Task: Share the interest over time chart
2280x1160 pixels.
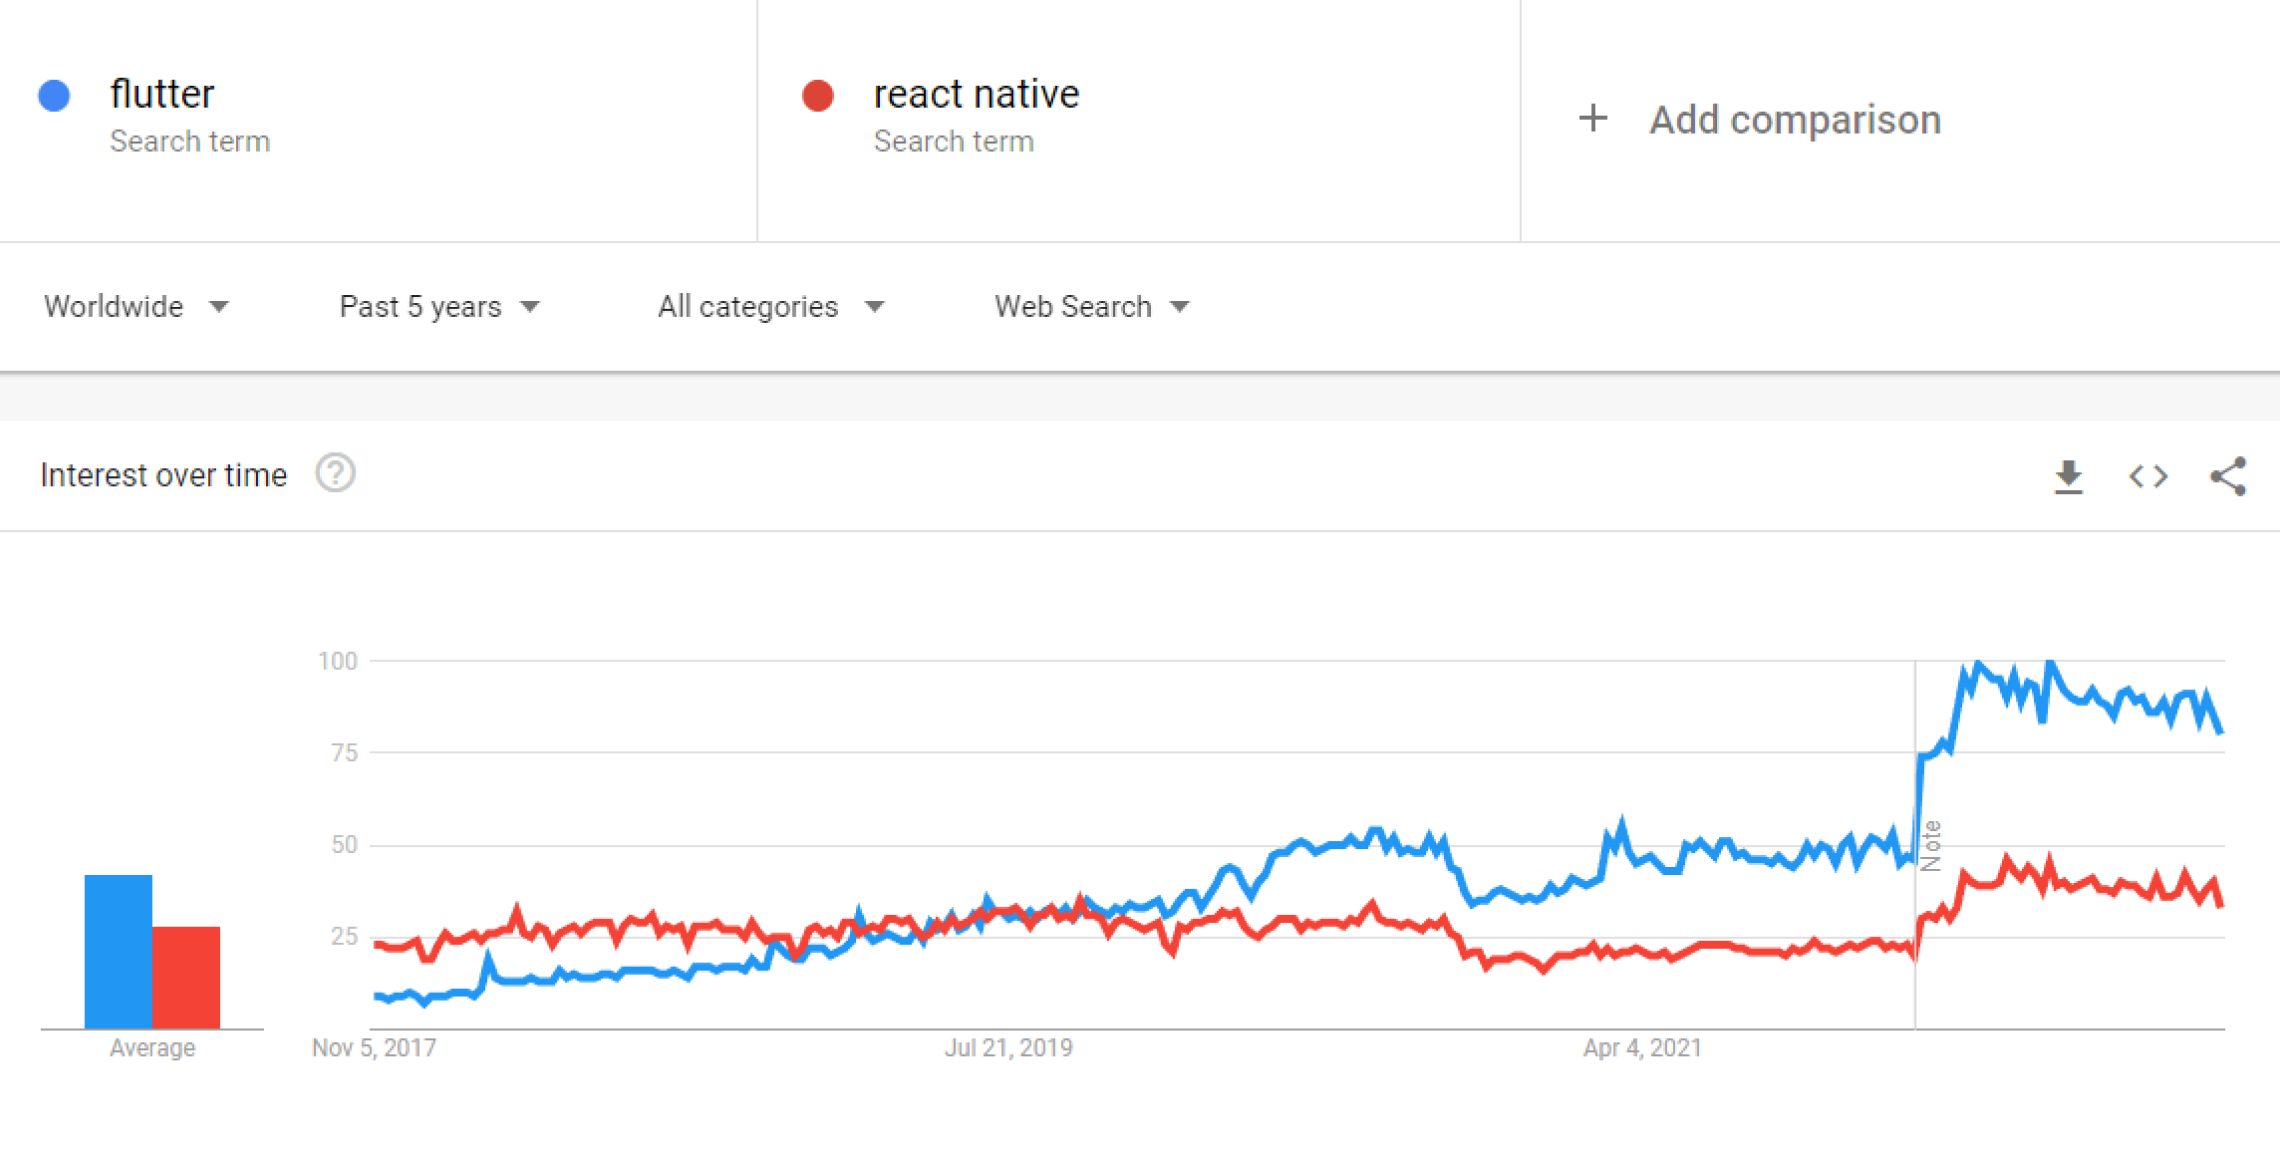Action: [x=2228, y=477]
